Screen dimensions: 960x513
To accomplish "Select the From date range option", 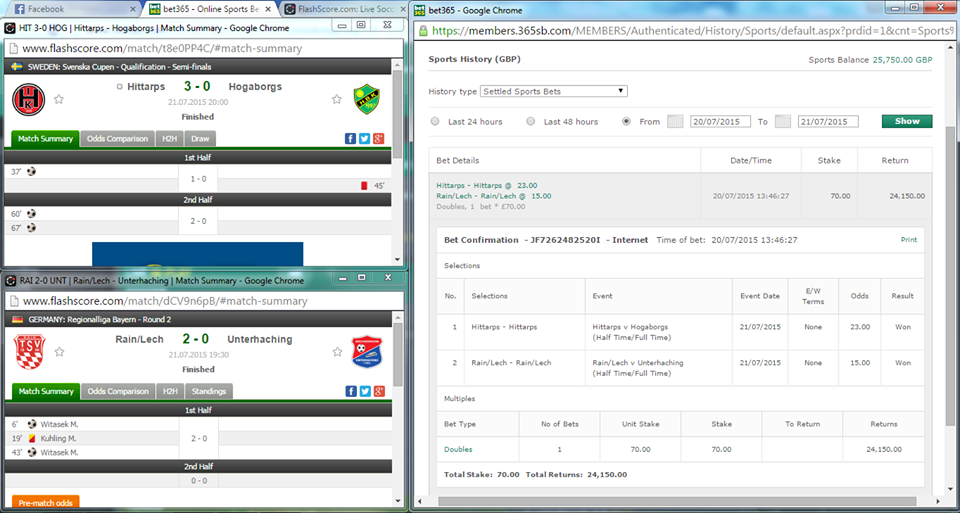I will coord(626,121).
